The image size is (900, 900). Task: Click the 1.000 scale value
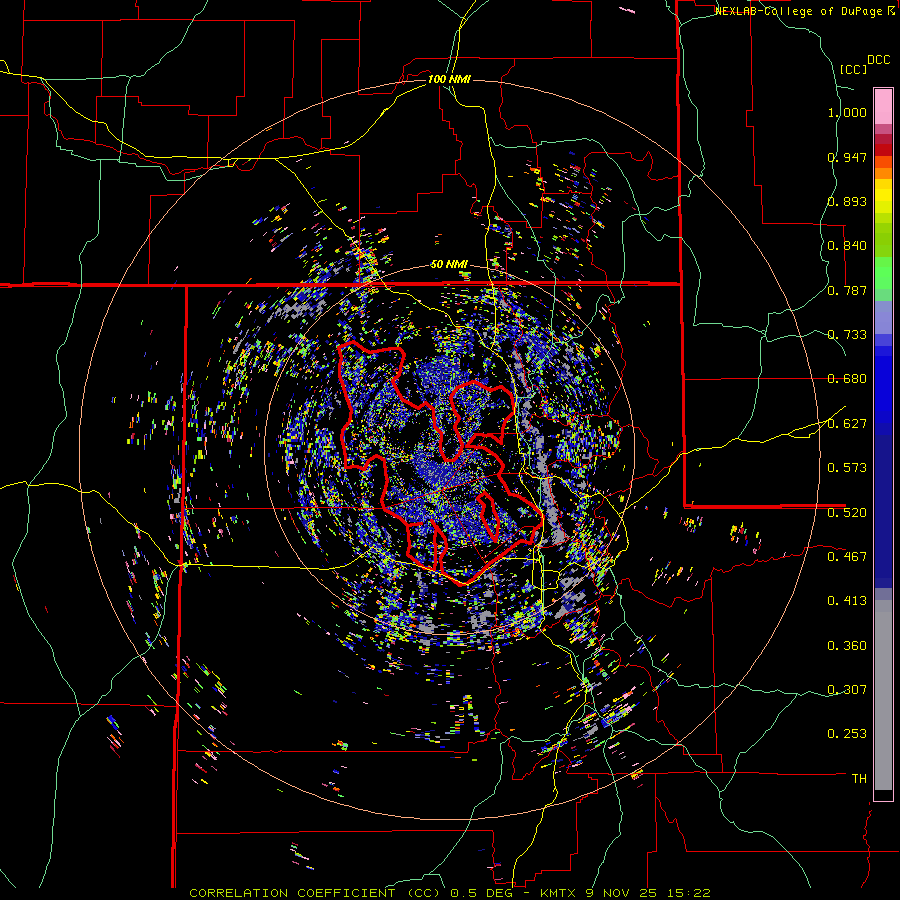(x=847, y=112)
